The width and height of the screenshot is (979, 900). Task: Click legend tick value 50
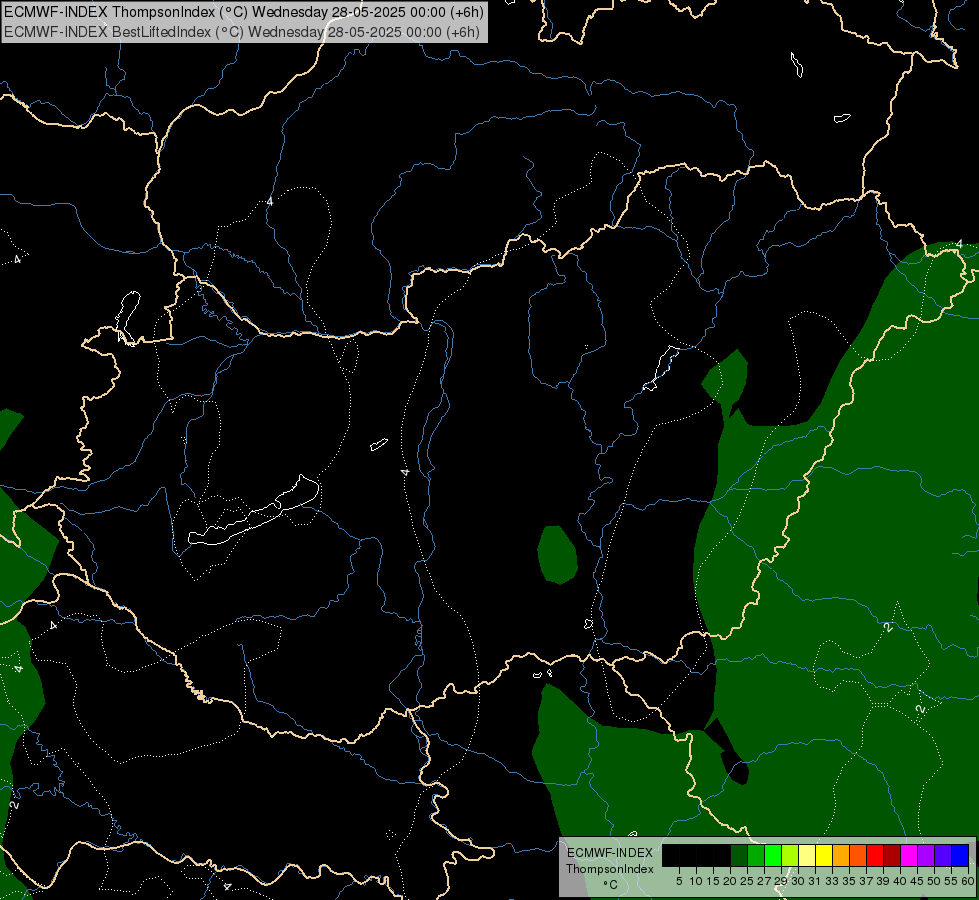click(935, 881)
